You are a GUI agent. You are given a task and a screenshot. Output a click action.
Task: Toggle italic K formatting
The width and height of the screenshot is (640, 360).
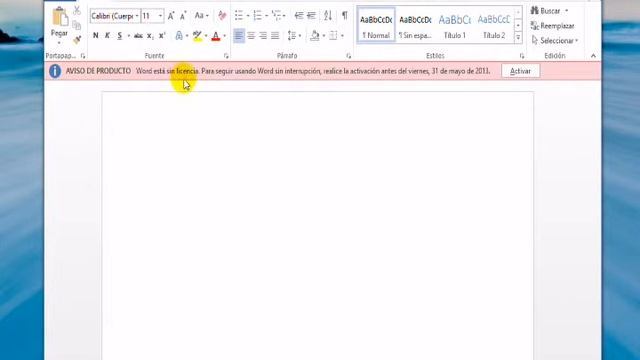pos(107,36)
